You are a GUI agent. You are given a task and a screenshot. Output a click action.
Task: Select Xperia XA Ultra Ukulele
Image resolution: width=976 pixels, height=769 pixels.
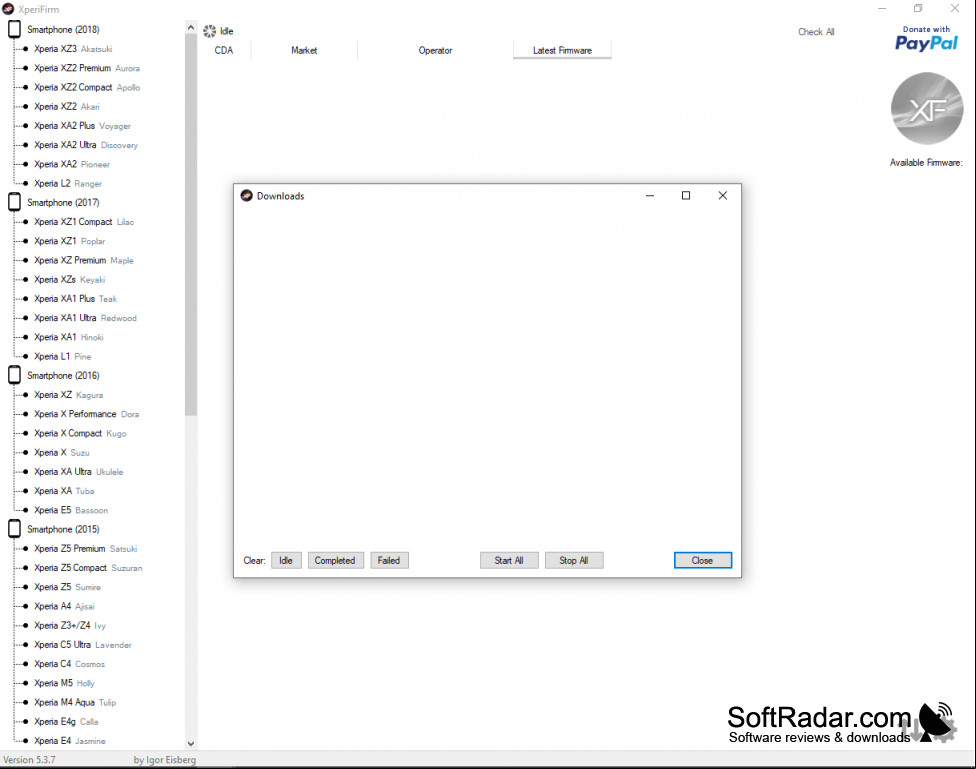[x=78, y=472]
